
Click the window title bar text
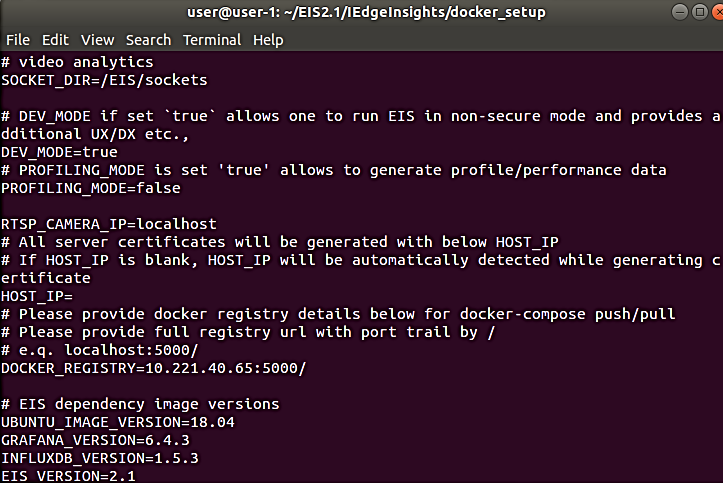[x=361, y=12]
